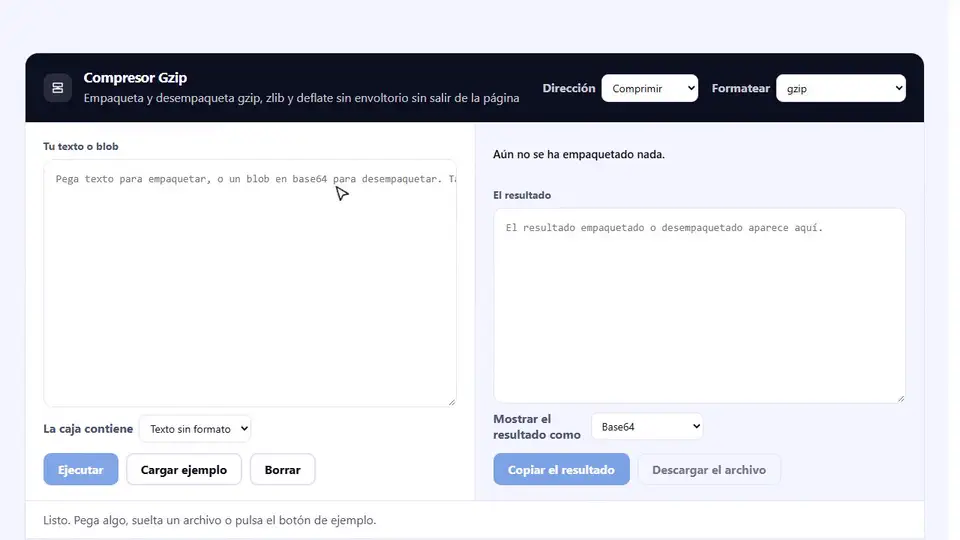Click the 'La caja contiene' label
Screen dimensions: 960x540
click(88, 429)
